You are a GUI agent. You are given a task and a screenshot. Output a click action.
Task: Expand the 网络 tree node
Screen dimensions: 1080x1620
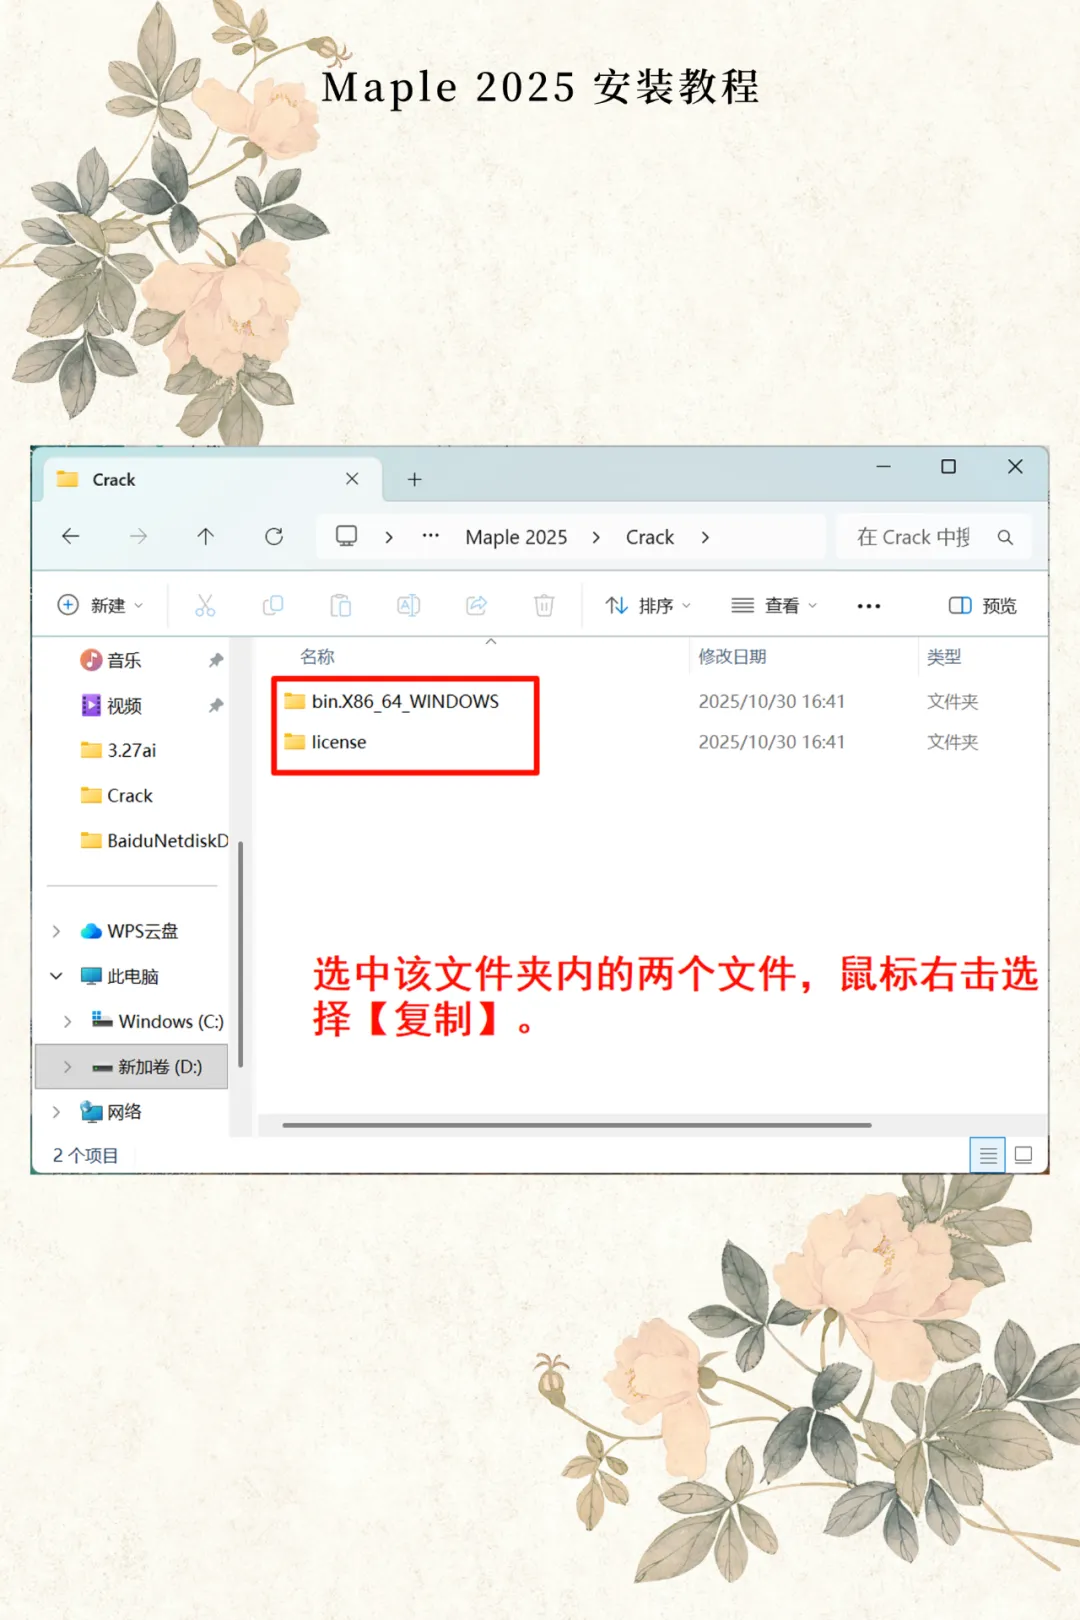57,1112
